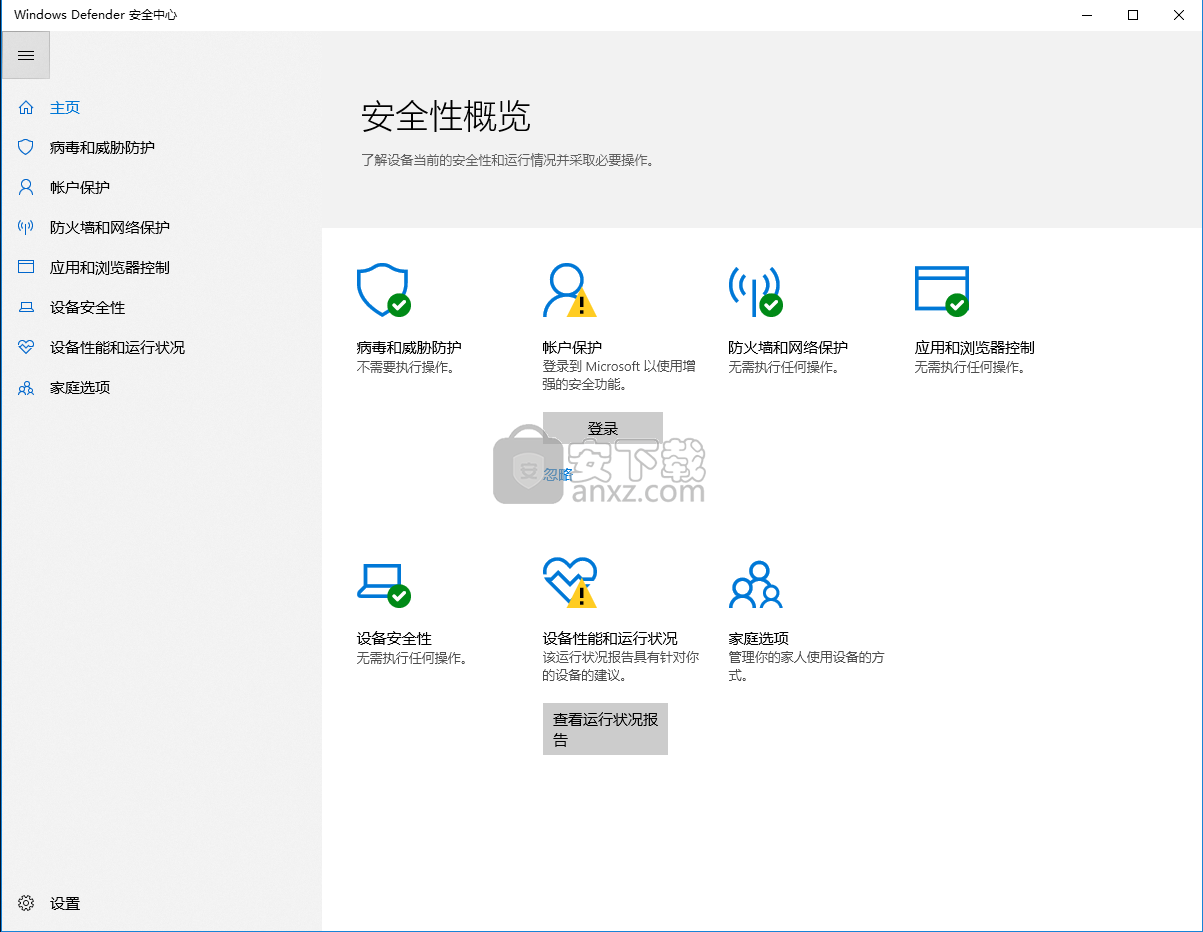Image resolution: width=1203 pixels, height=932 pixels.
Task: Navigate to 应用和浏览器控制 in sidebar
Action: coord(110,267)
